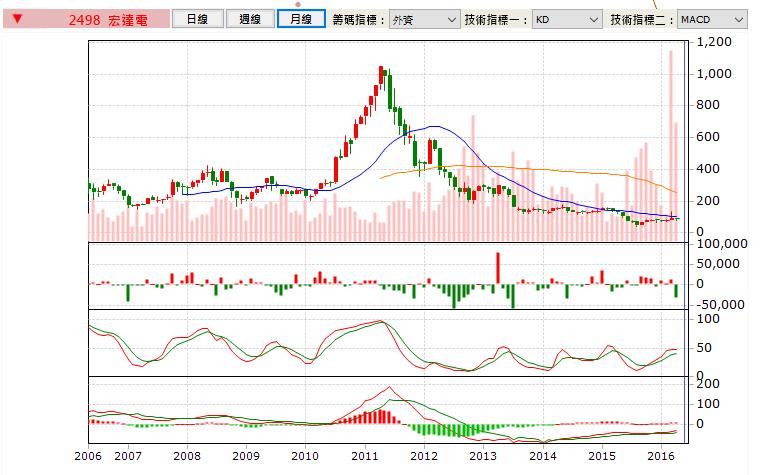Image resolution: width=762 pixels, height=475 pixels.
Task: Click the 2016 label on time axis
Action: click(x=659, y=455)
